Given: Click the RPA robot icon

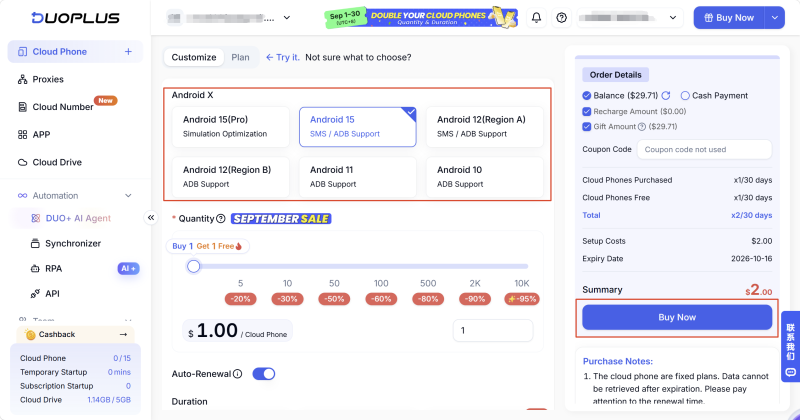Looking at the screenshot, I should [x=35, y=268].
